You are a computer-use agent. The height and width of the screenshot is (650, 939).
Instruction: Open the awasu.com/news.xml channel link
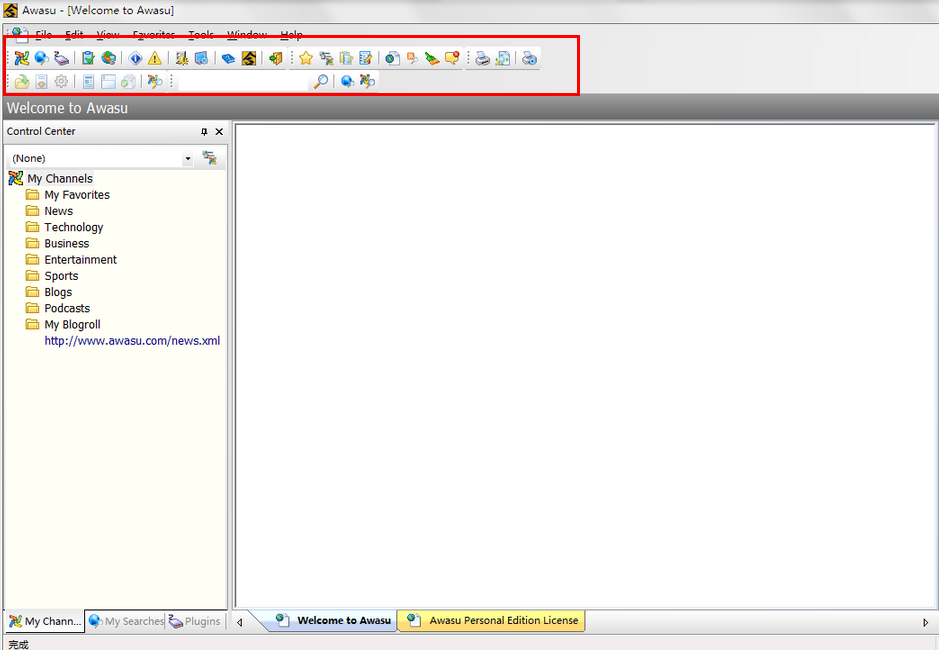[x=132, y=340]
